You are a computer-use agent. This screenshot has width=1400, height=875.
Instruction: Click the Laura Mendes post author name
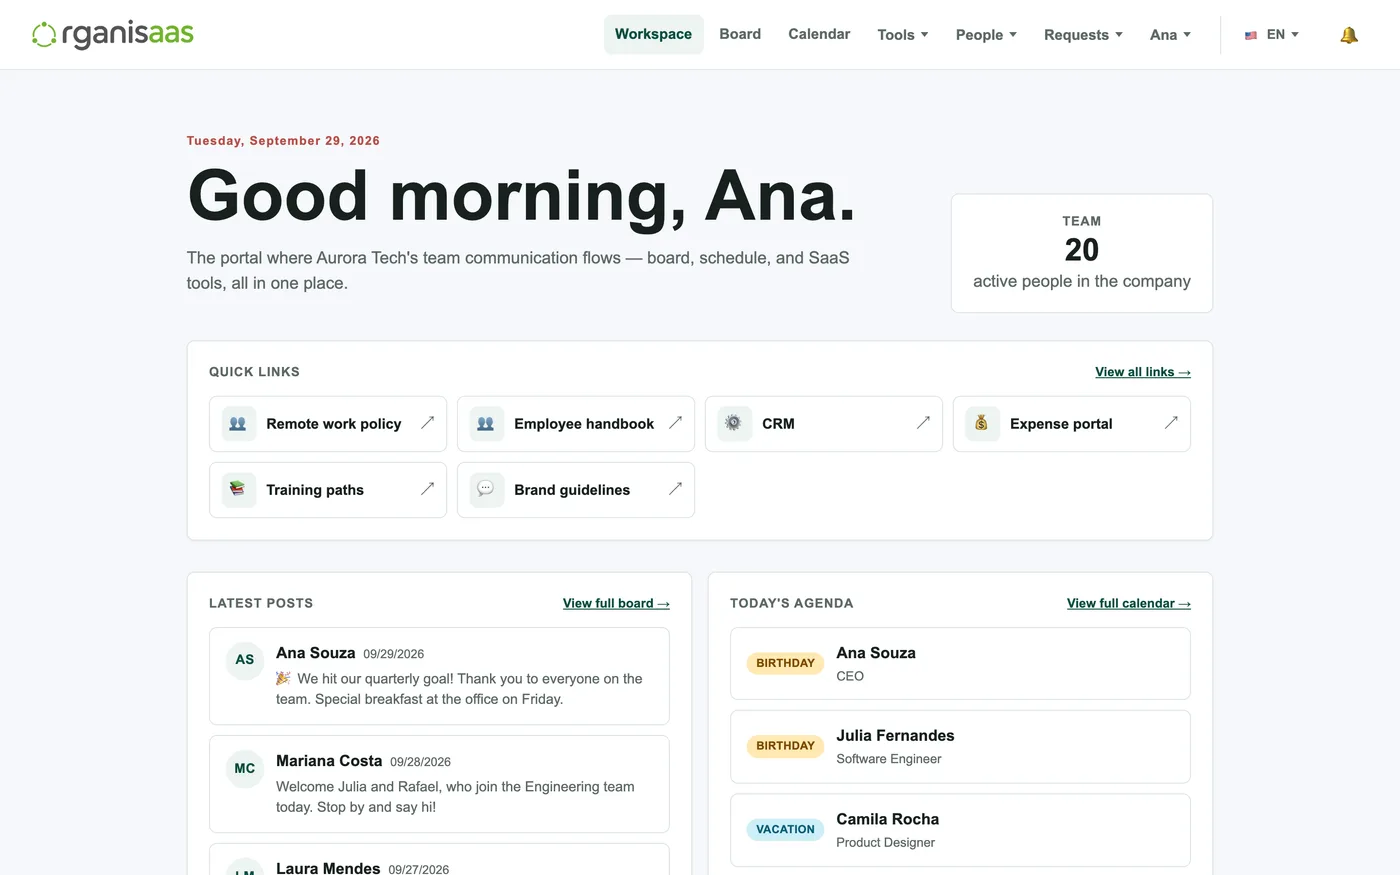pyautogui.click(x=328, y=868)
